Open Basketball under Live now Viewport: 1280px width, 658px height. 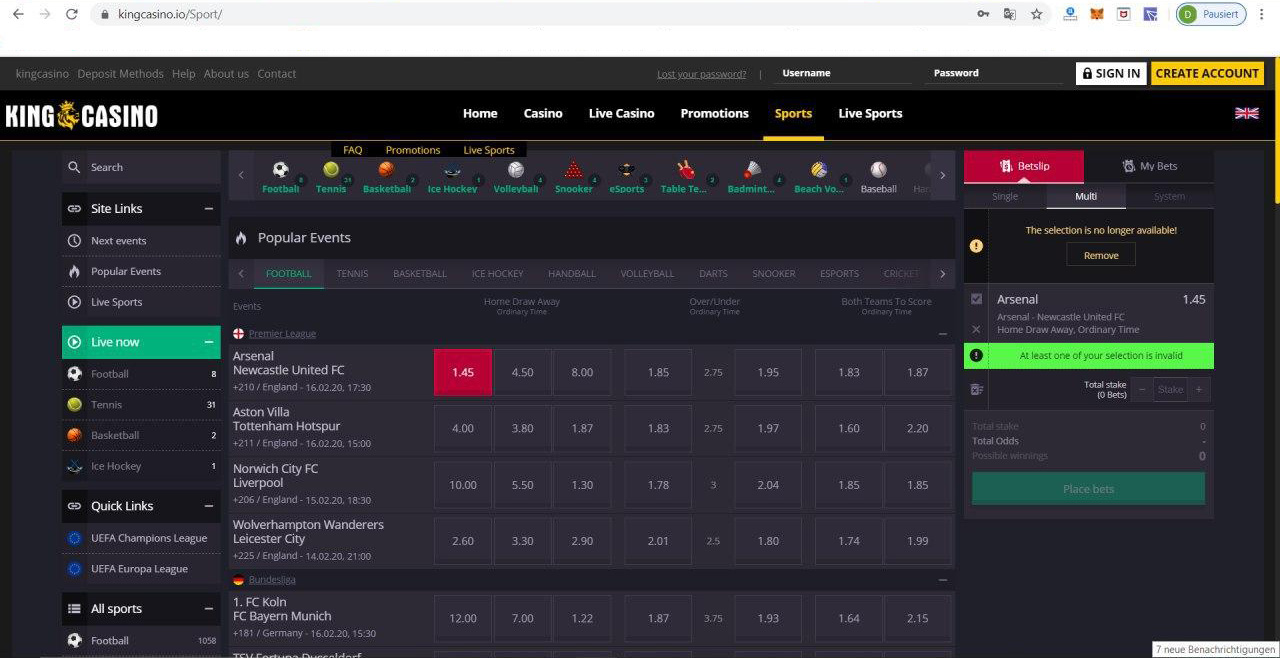pyautogui.click(x=141, y=435)
